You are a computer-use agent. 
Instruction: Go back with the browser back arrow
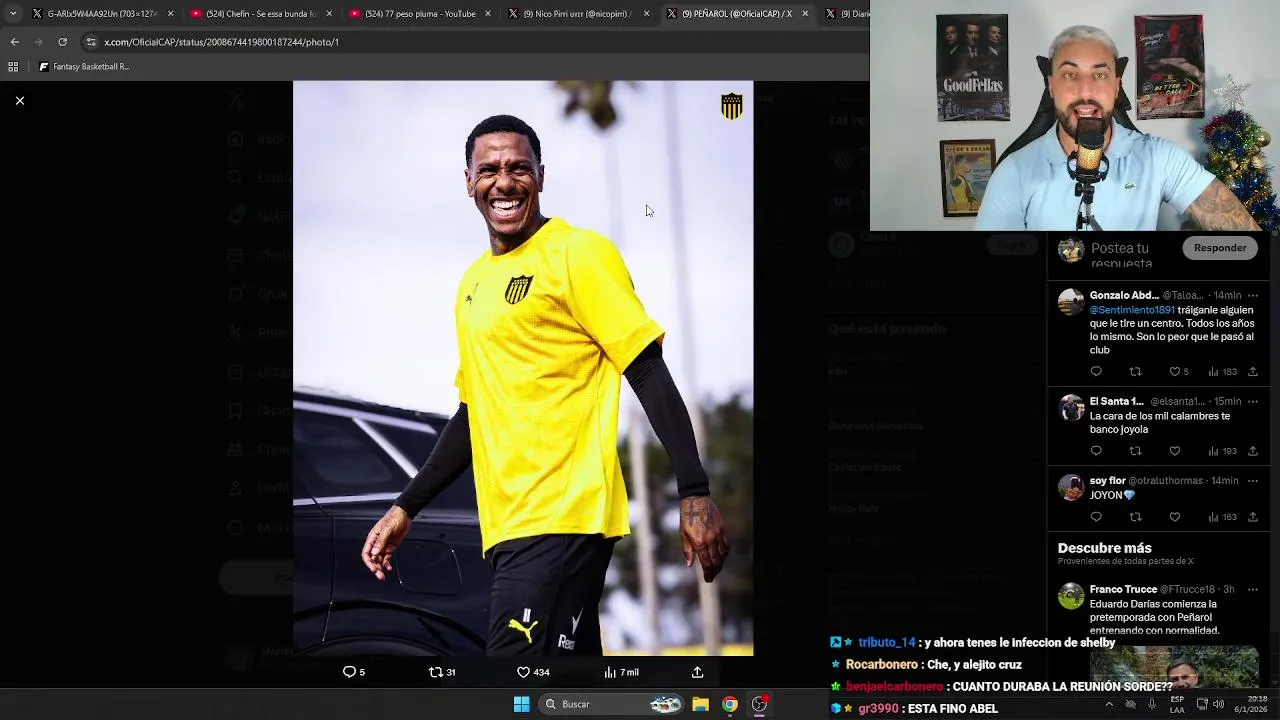[14, 42]
